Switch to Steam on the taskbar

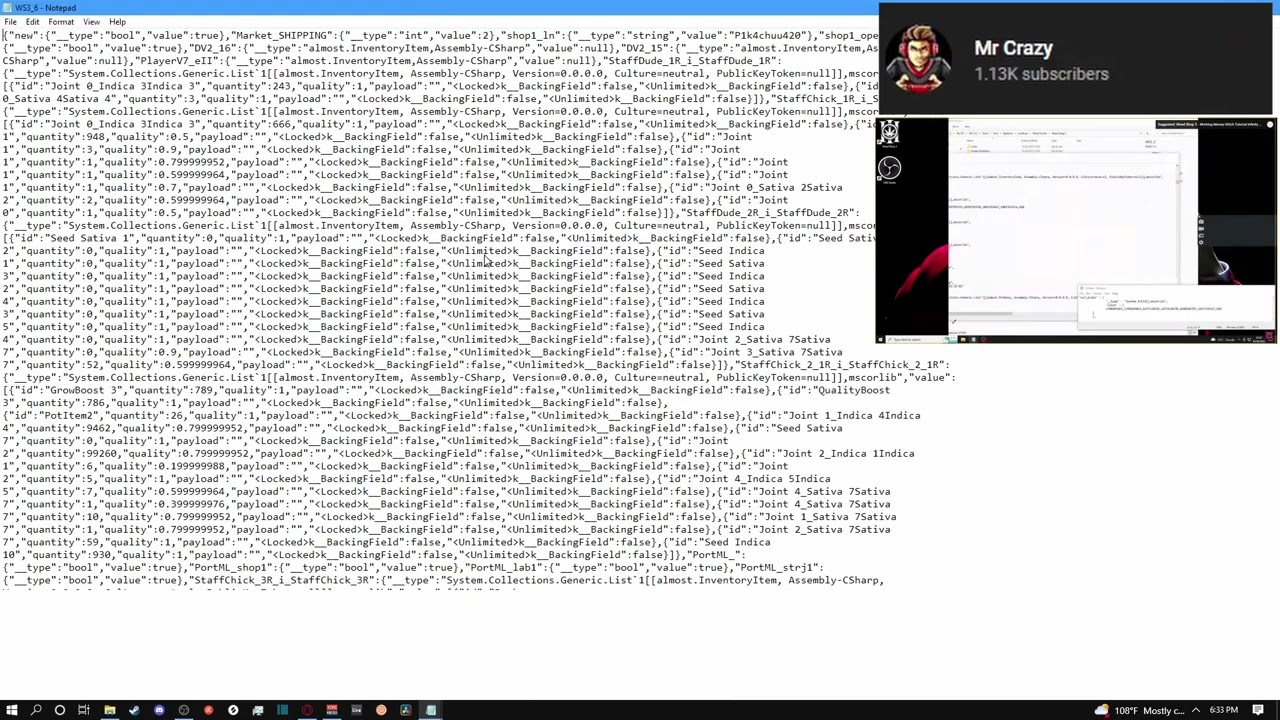pos(134,710)
